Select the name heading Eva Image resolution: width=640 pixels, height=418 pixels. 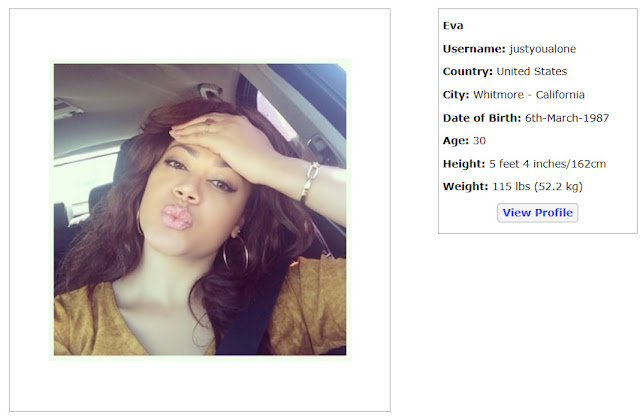(453, 26)
